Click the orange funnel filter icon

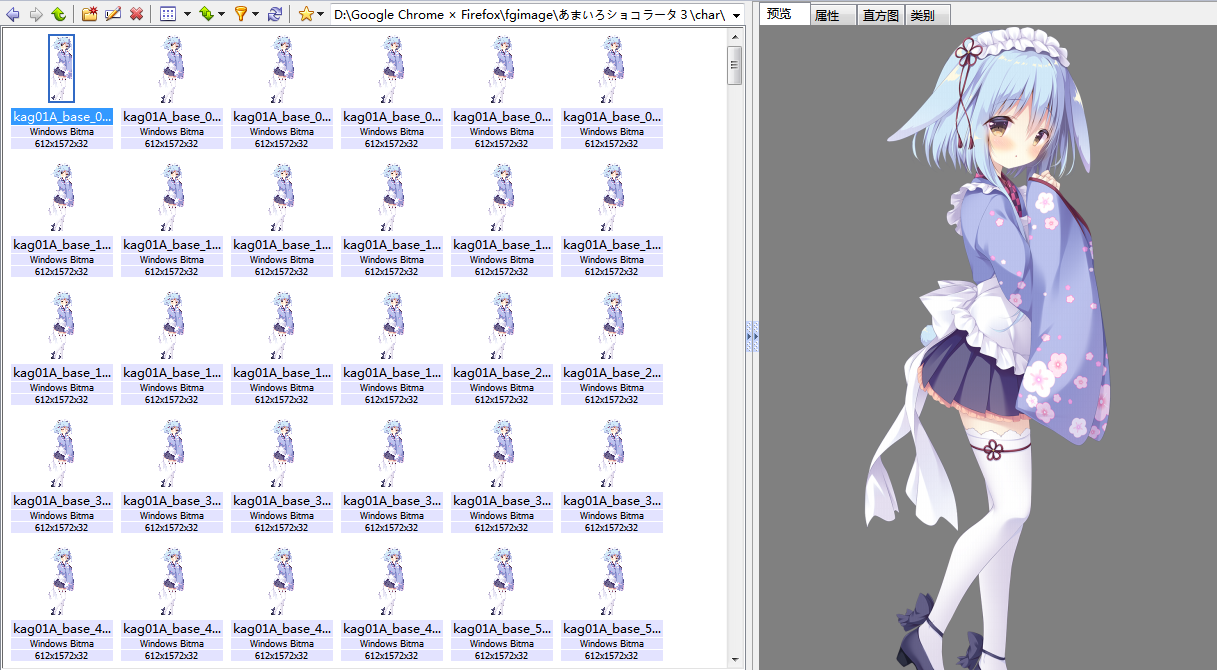pyautogui.click(x=240, y=15)
